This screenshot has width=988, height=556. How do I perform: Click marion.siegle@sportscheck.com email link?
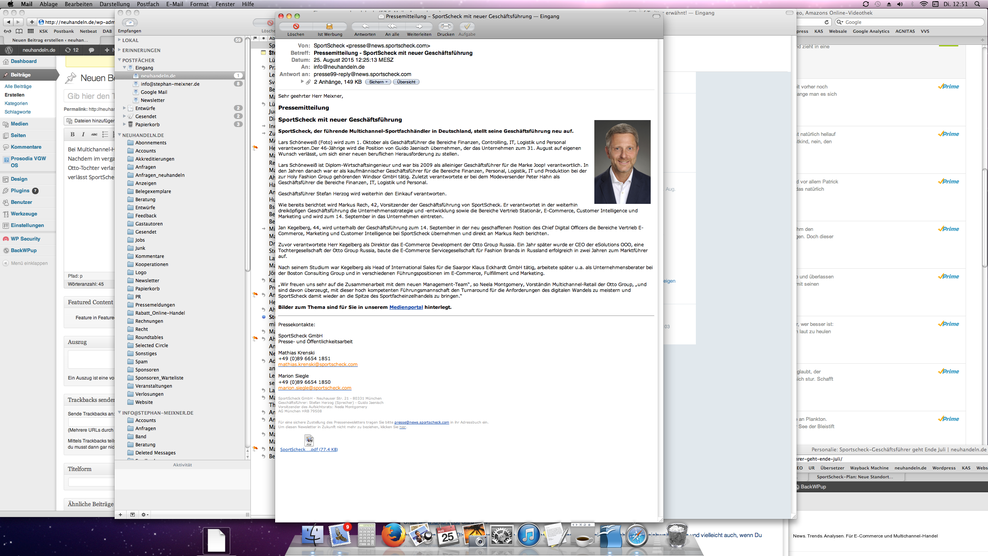(x=314, y=388)
